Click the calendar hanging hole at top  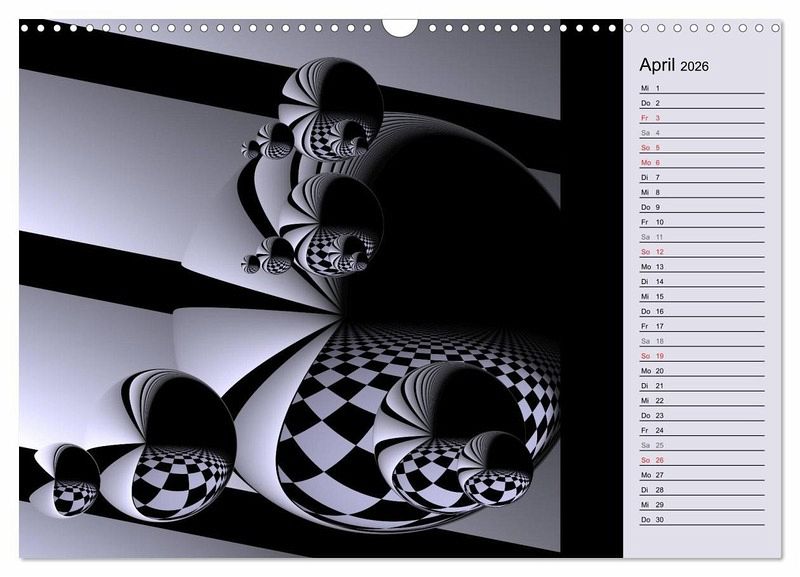(399, 26)
